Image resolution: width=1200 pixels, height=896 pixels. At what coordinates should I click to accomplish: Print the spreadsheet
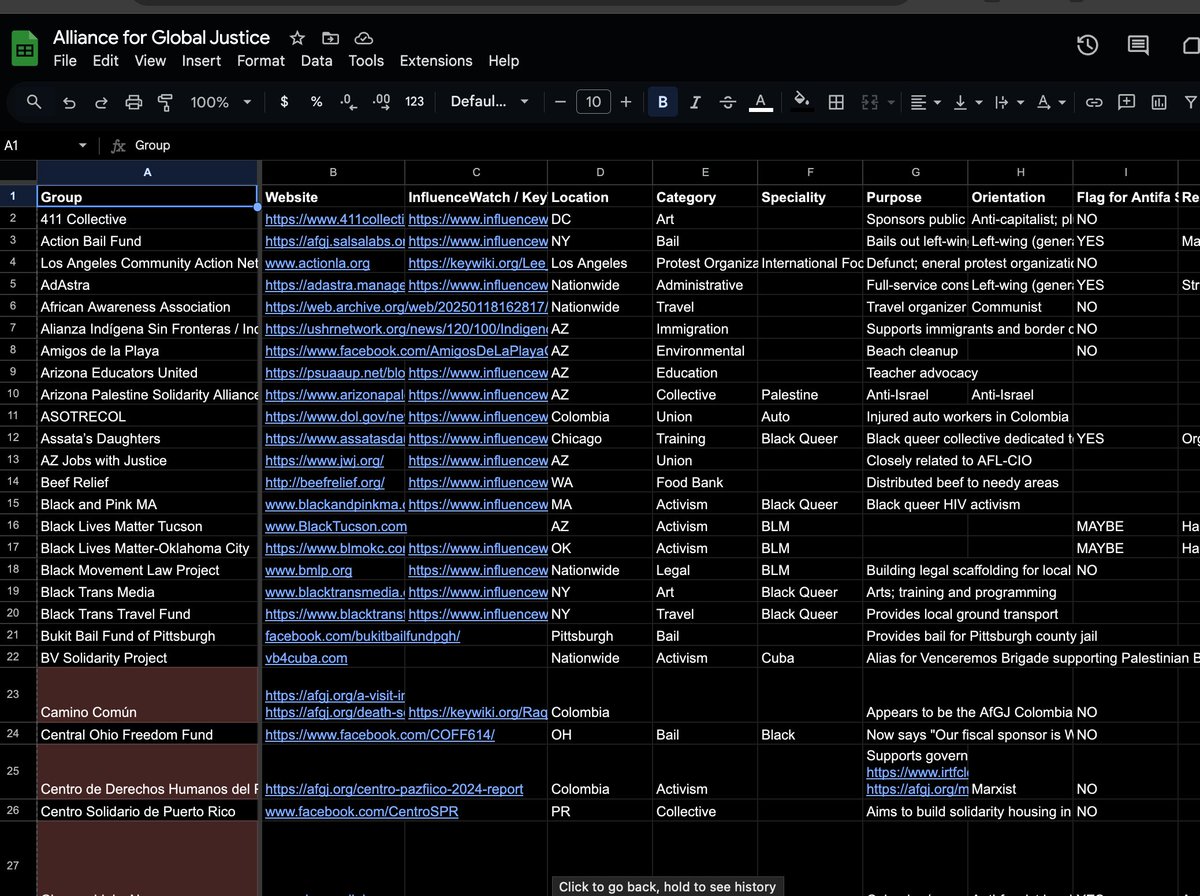click(x=134, y=102)
